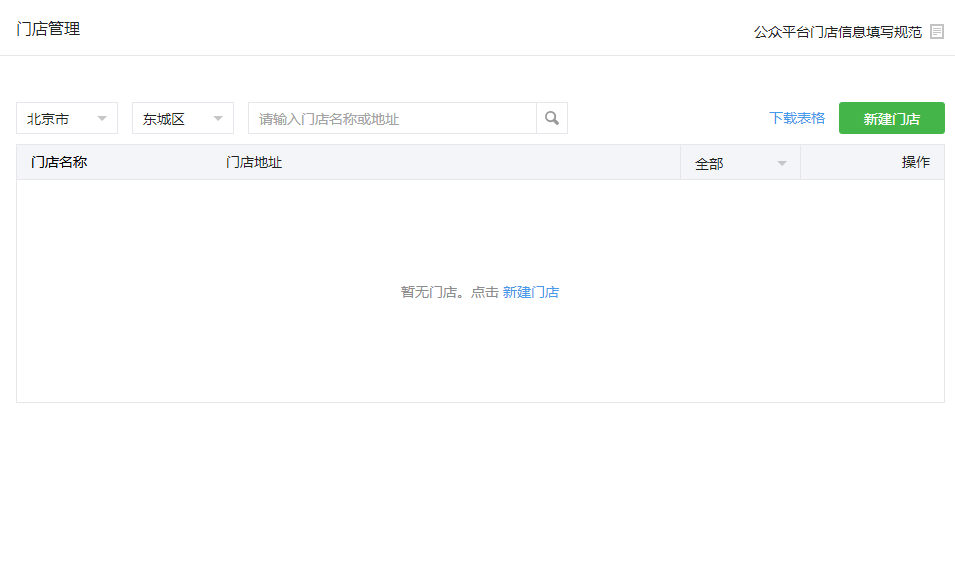Screen dimensions: 955x579
Task: Open the document icon beside 公众平台门店信息填写规范
Action: click(x=937, y=32)
